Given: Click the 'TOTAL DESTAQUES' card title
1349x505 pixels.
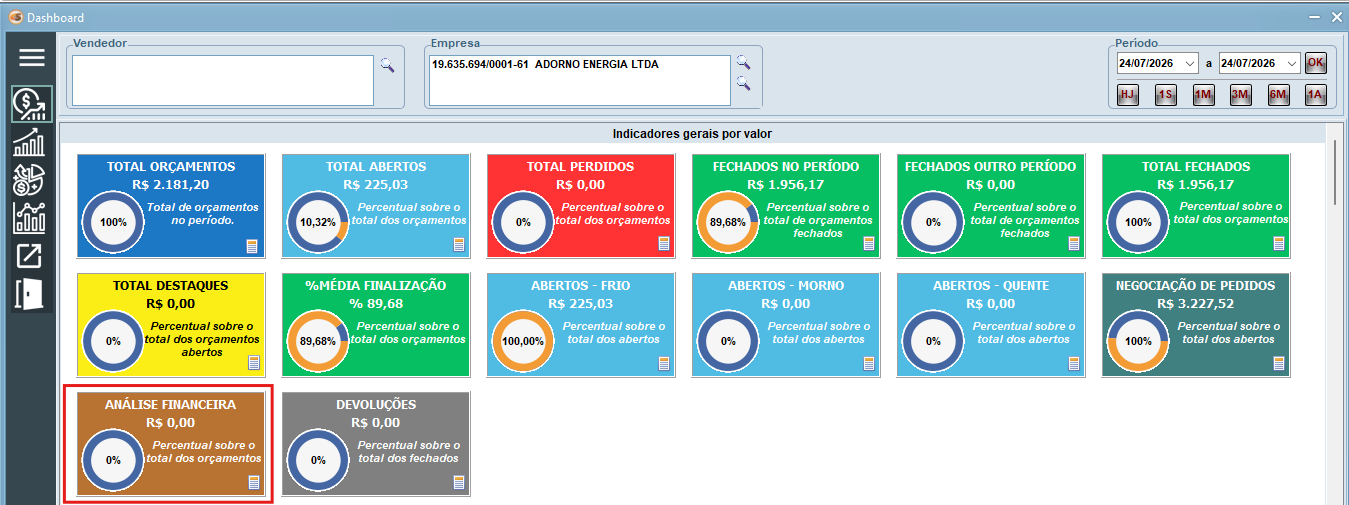Looking at the screenshot, I should click(171, 286).
